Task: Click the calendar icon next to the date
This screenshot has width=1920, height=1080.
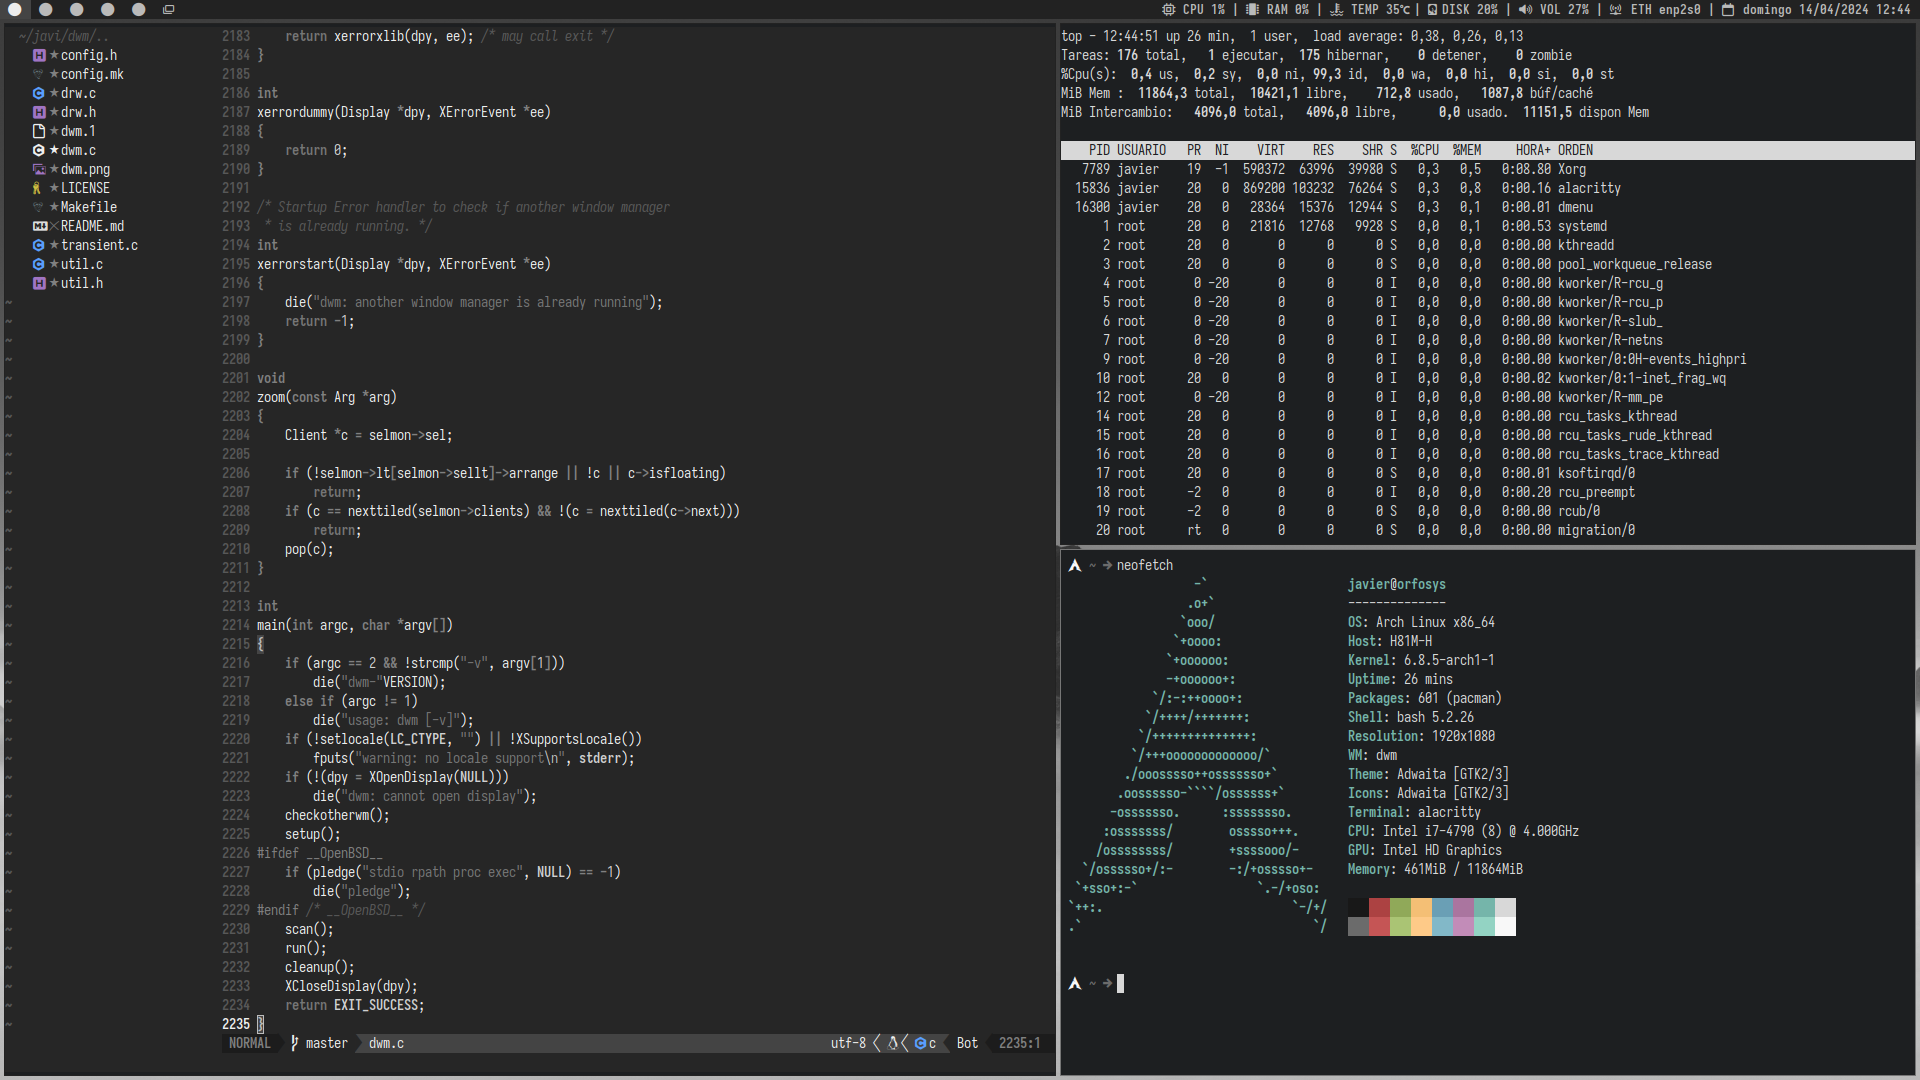Action: coord(1728,9)
